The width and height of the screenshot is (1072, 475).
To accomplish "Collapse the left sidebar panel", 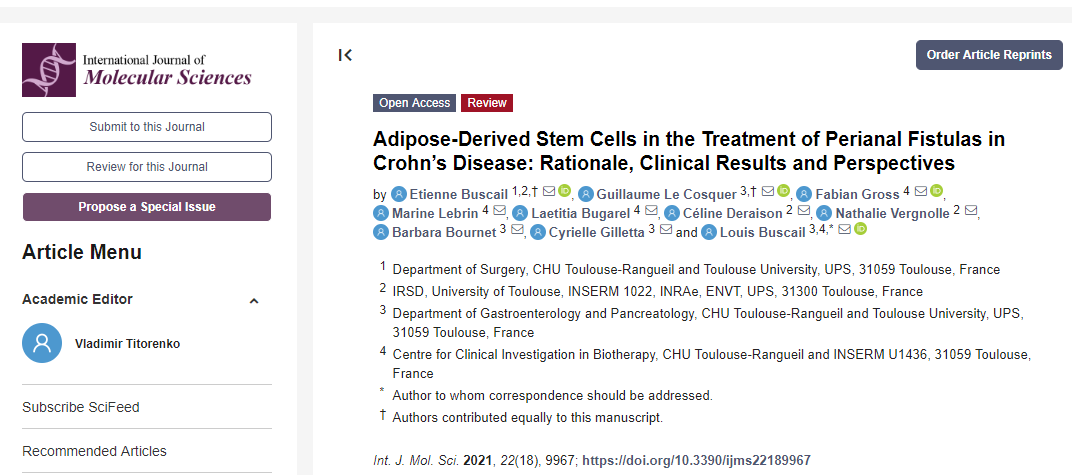I will tap(345, 55).
